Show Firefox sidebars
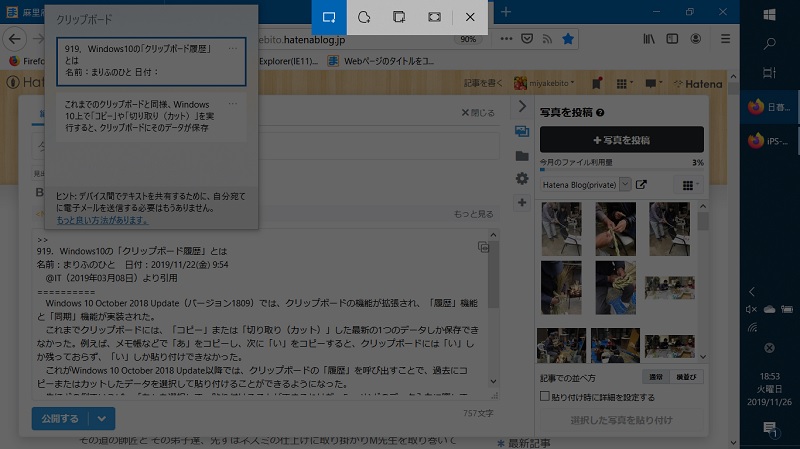The height and width of the screenshot is (449, 800). [x=672, y=39]
